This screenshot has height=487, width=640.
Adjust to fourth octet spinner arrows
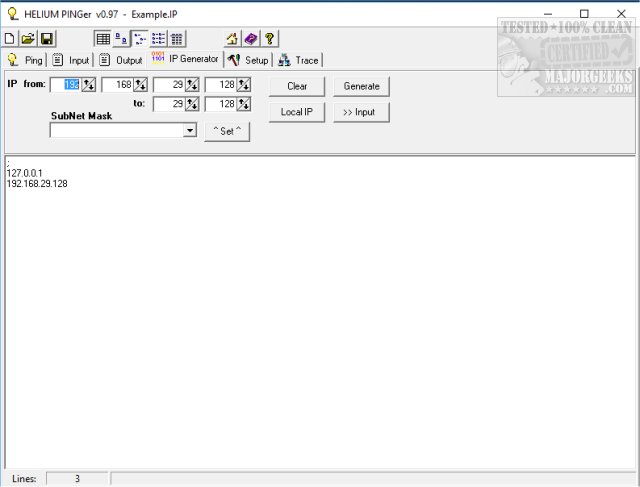coord(244,104)
